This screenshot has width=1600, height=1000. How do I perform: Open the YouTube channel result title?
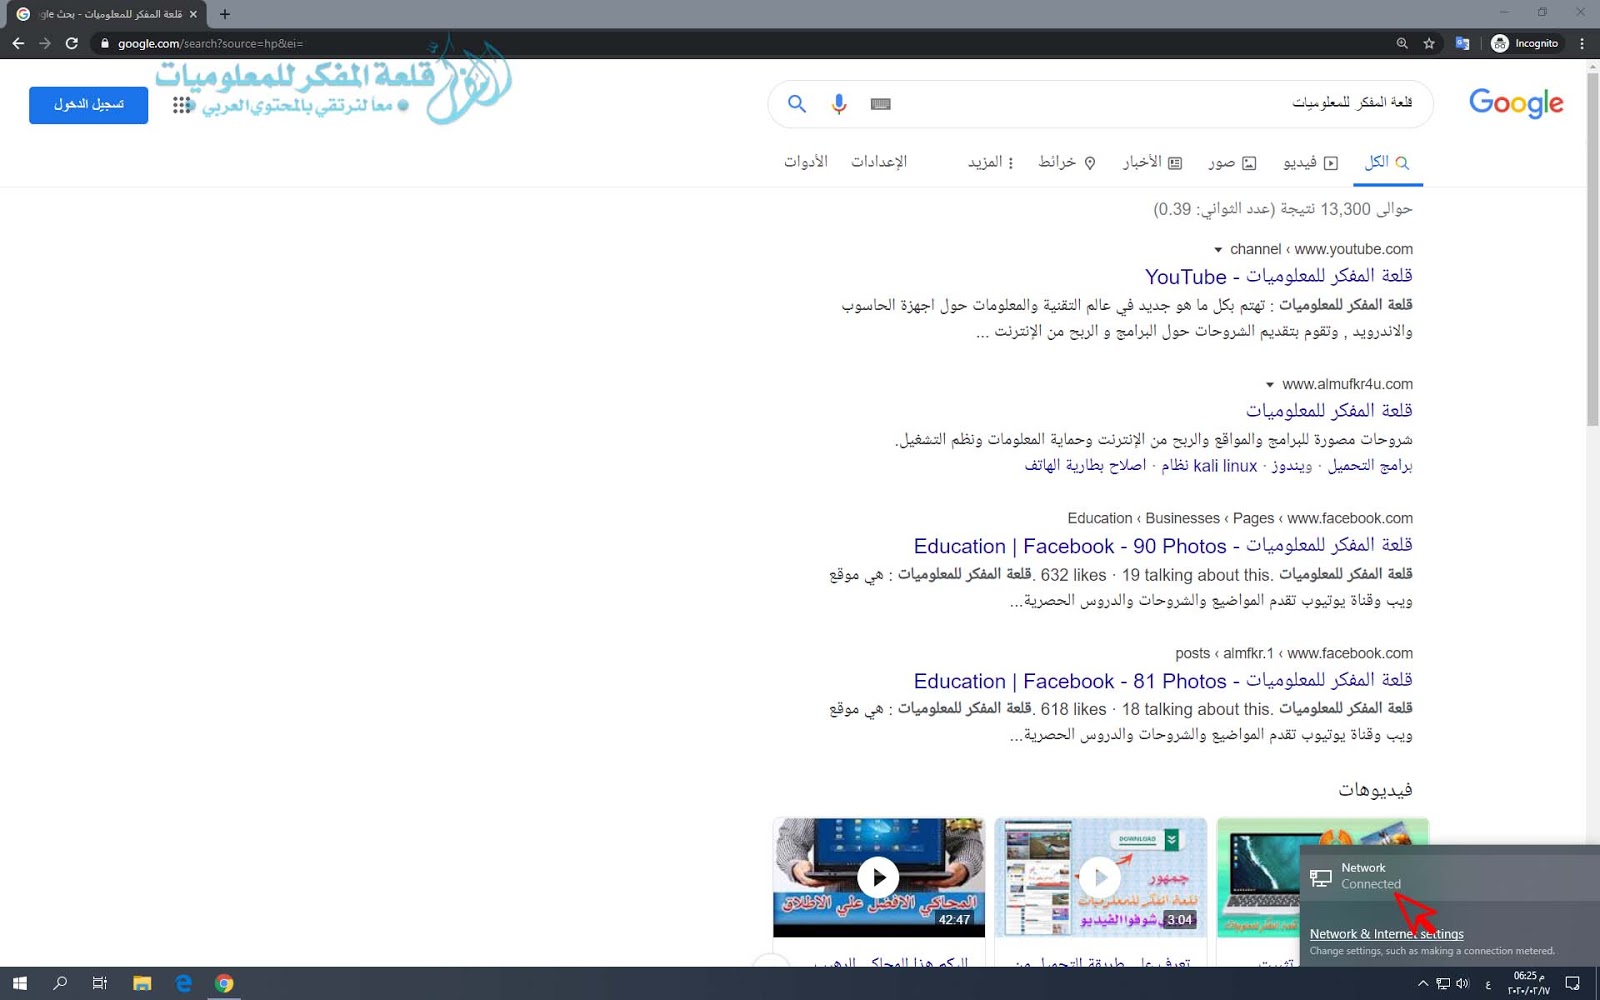[x=1279, y=276]
